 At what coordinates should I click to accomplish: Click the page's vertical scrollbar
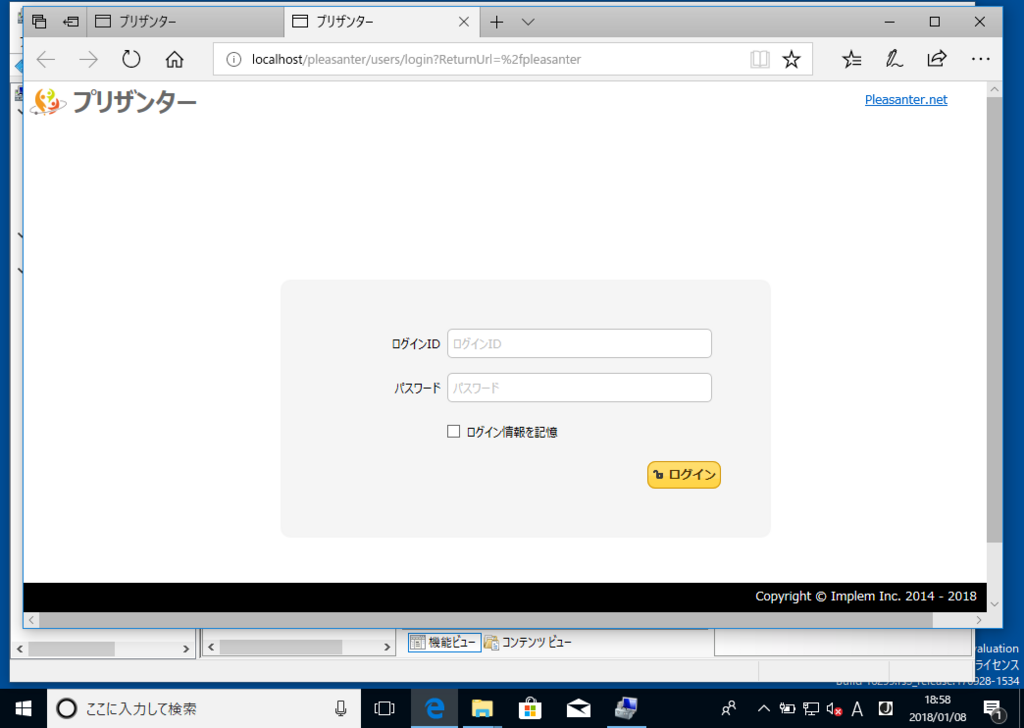pyautogui.click(x=994, y=320)
